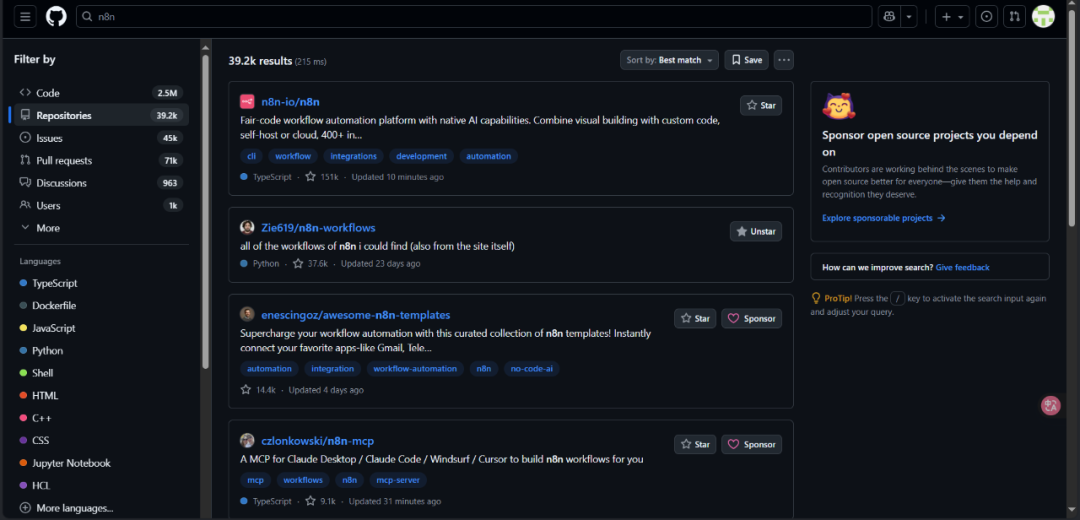Open czlonkowski/n8n-mcp repository
The width and height of the screenshot is (1080, 520).
[318, 441]
